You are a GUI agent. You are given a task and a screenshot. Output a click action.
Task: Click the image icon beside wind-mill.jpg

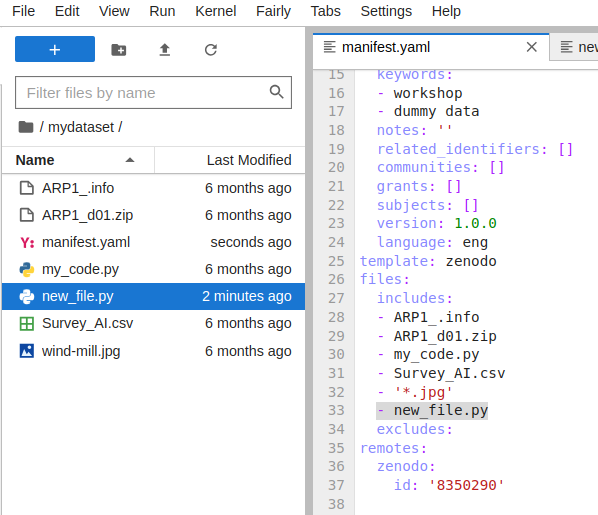27,351
